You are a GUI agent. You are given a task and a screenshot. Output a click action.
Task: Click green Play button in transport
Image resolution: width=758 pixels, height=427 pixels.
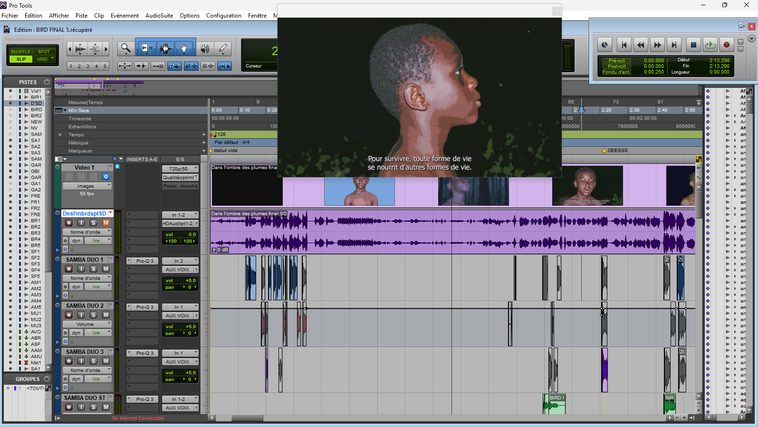pyautogui.click(x=710, y=45)
